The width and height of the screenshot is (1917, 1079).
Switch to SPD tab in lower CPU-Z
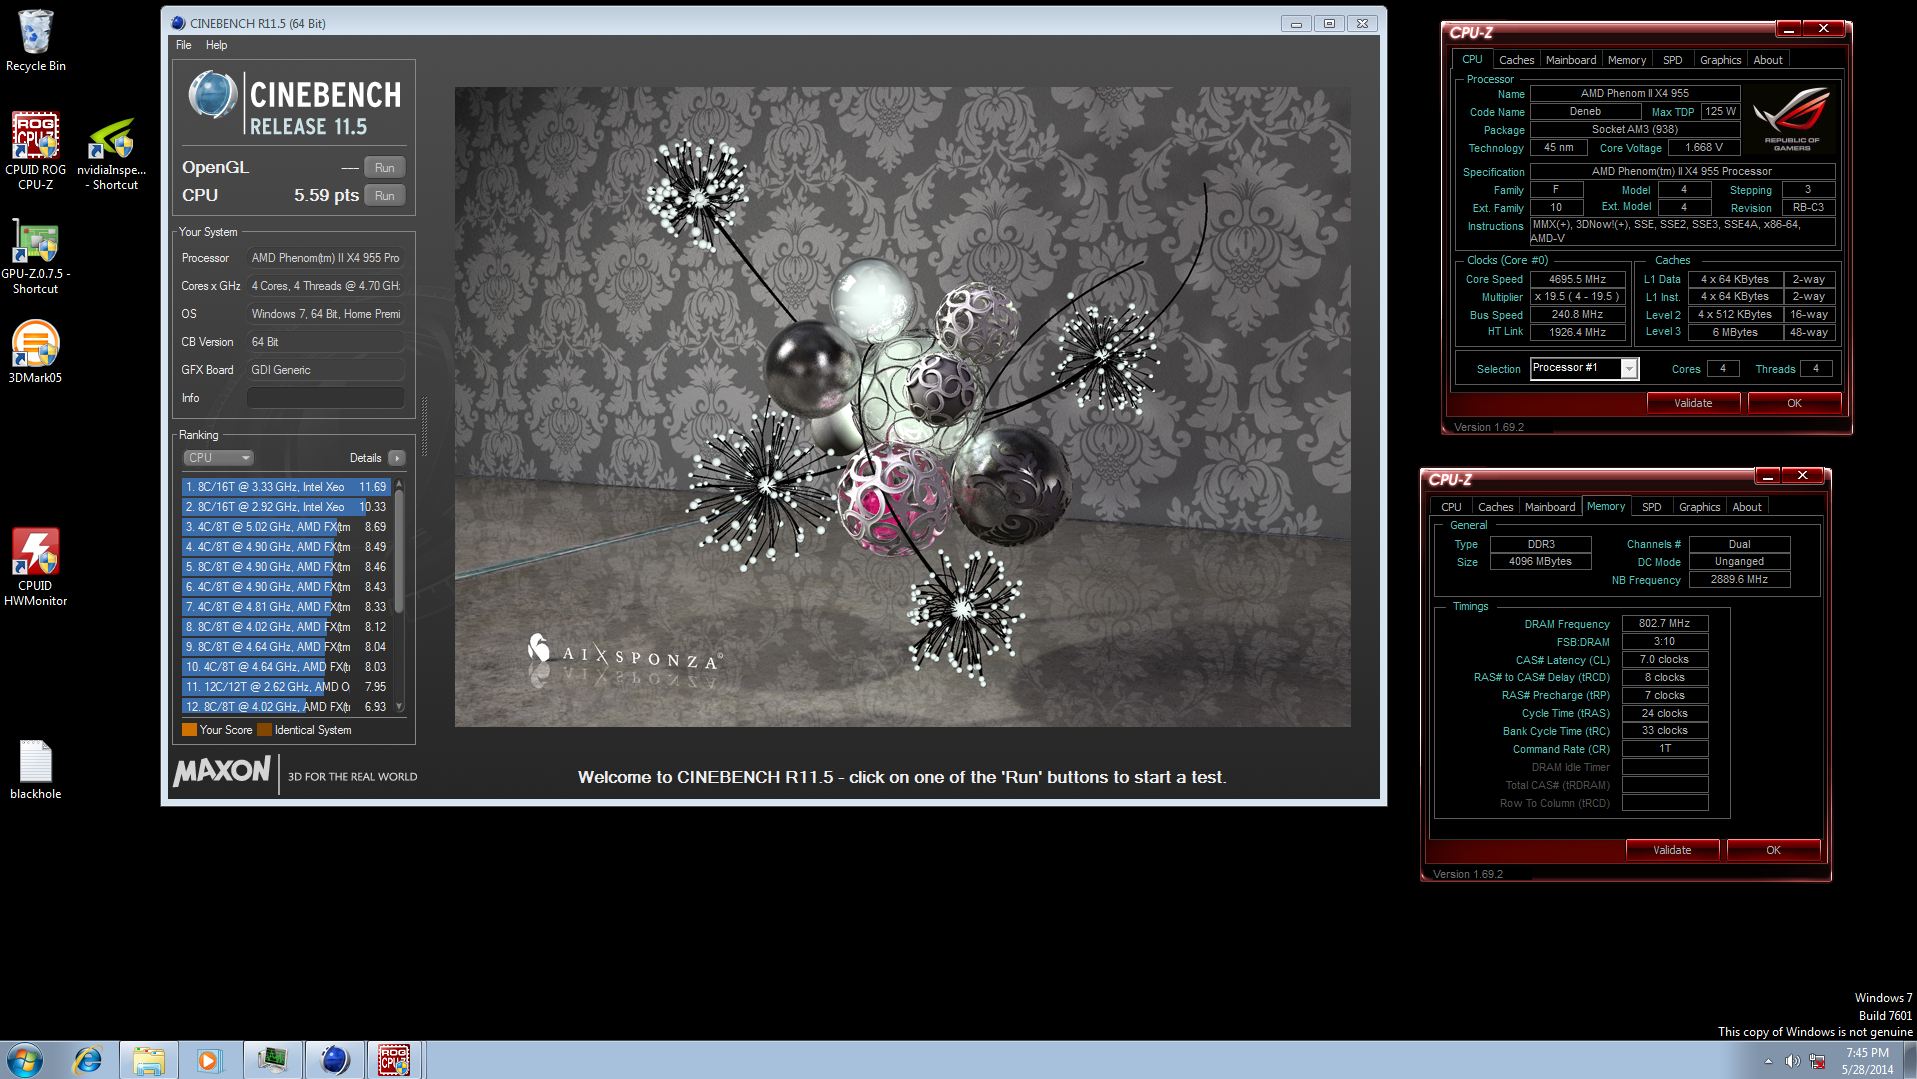(x=1652, y=507)
